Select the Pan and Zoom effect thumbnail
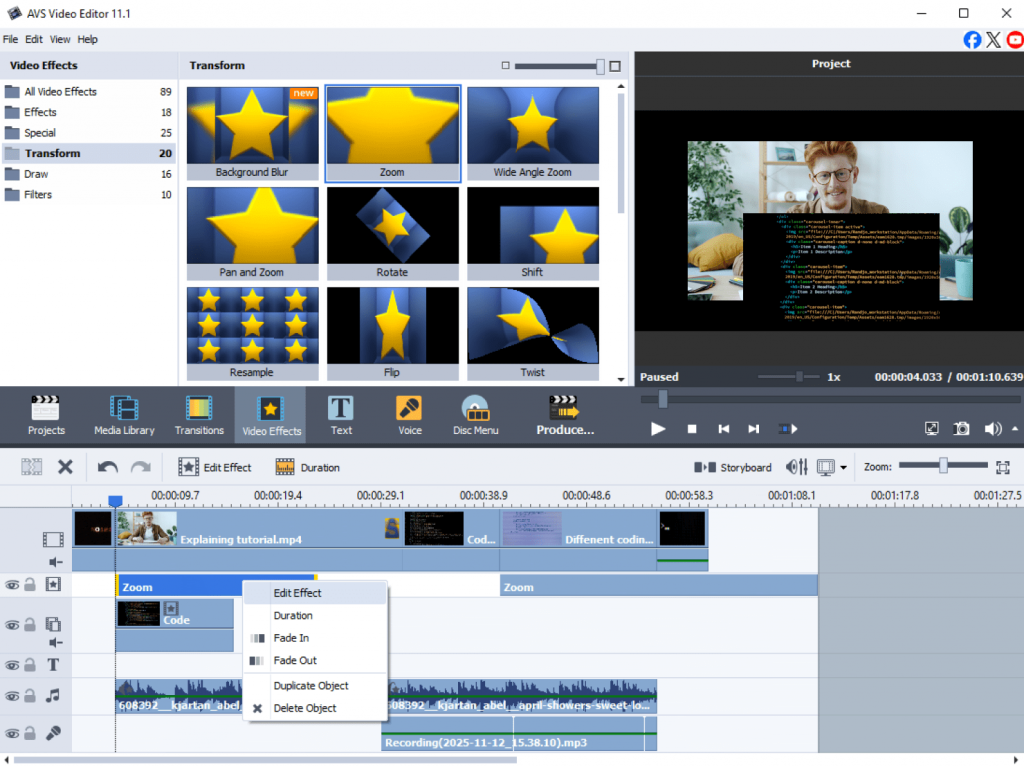Viewport: 1024px width, 767px height. pyautogui.click(x=252, y=233)
